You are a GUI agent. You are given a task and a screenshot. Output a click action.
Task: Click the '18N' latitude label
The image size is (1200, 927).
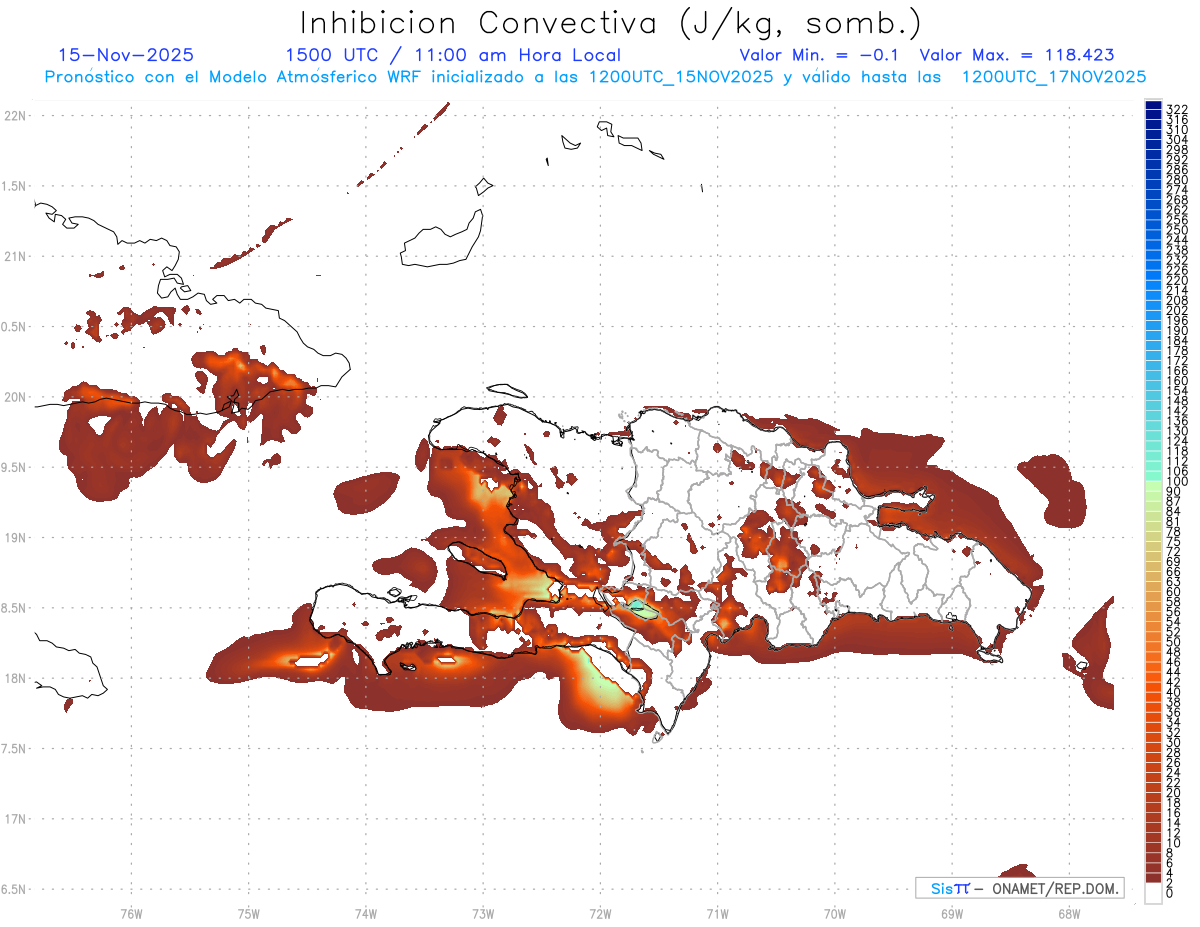[14, 678]
